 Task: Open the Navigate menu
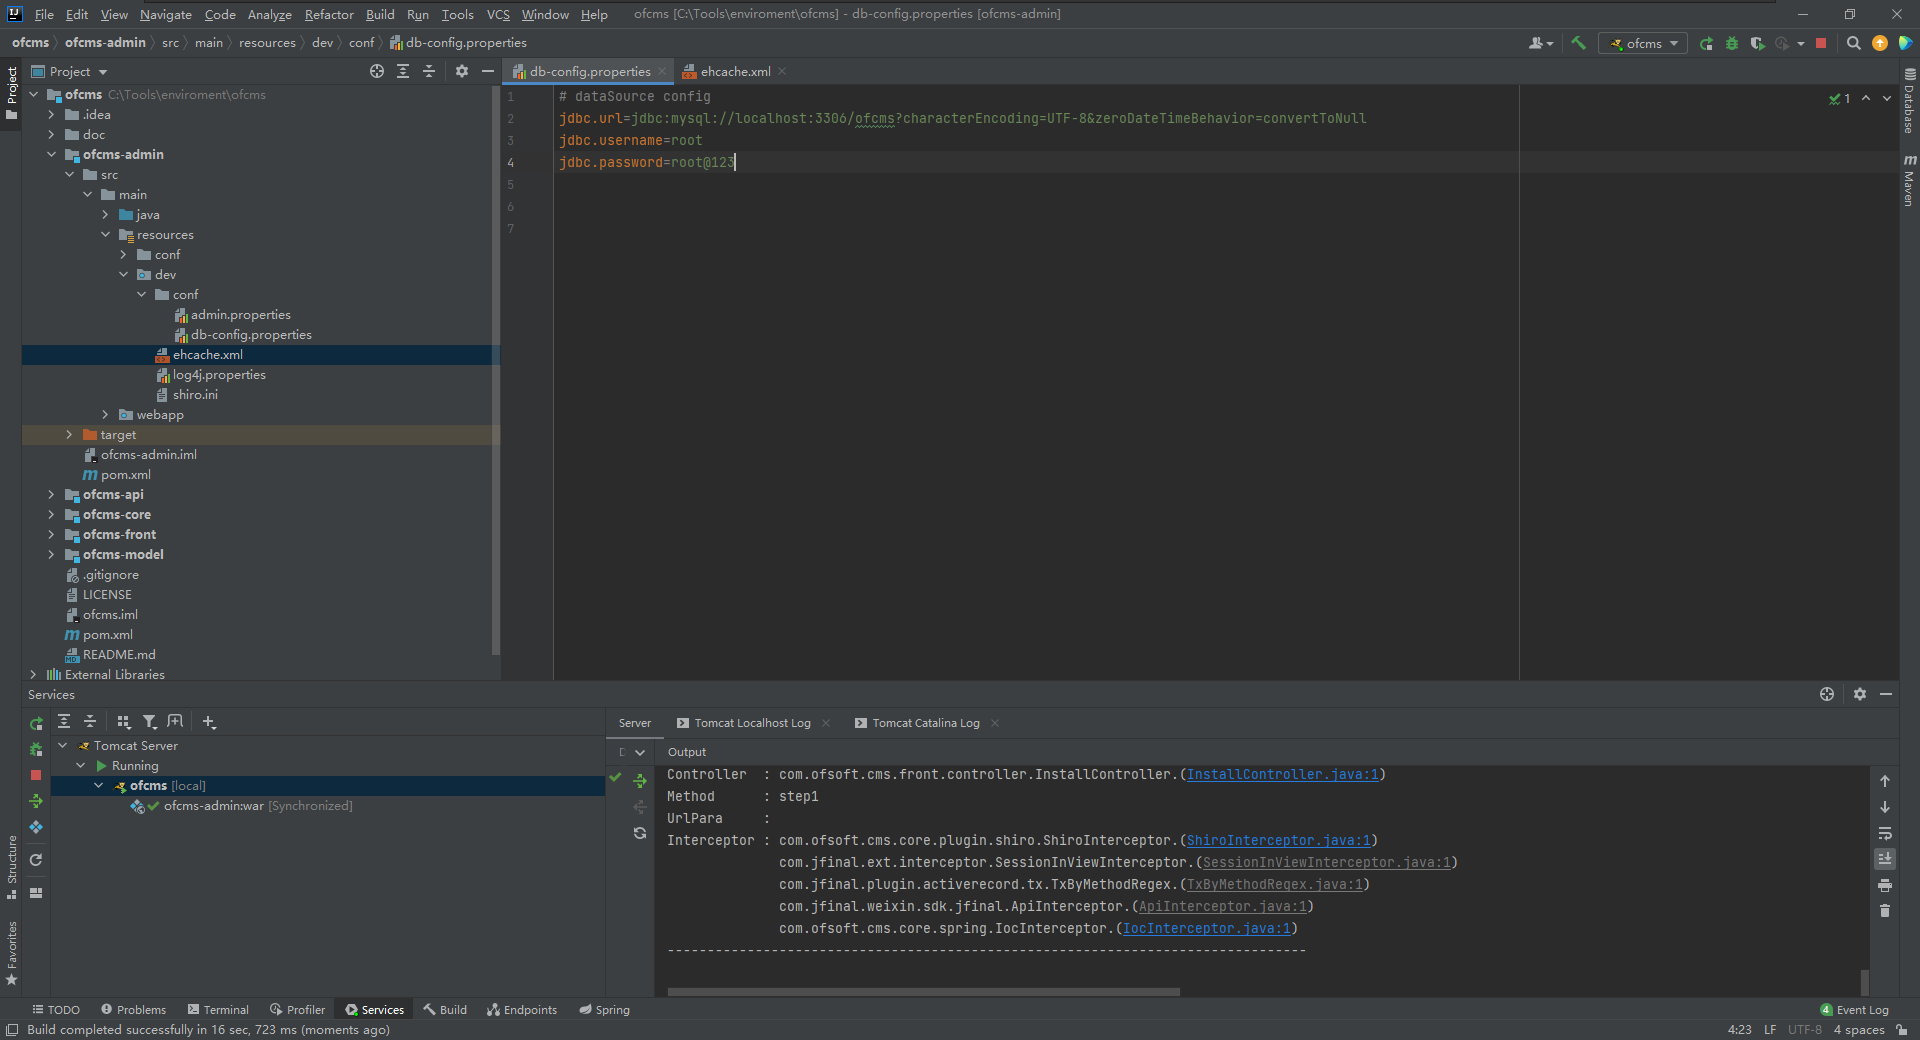tap(165, 14)
